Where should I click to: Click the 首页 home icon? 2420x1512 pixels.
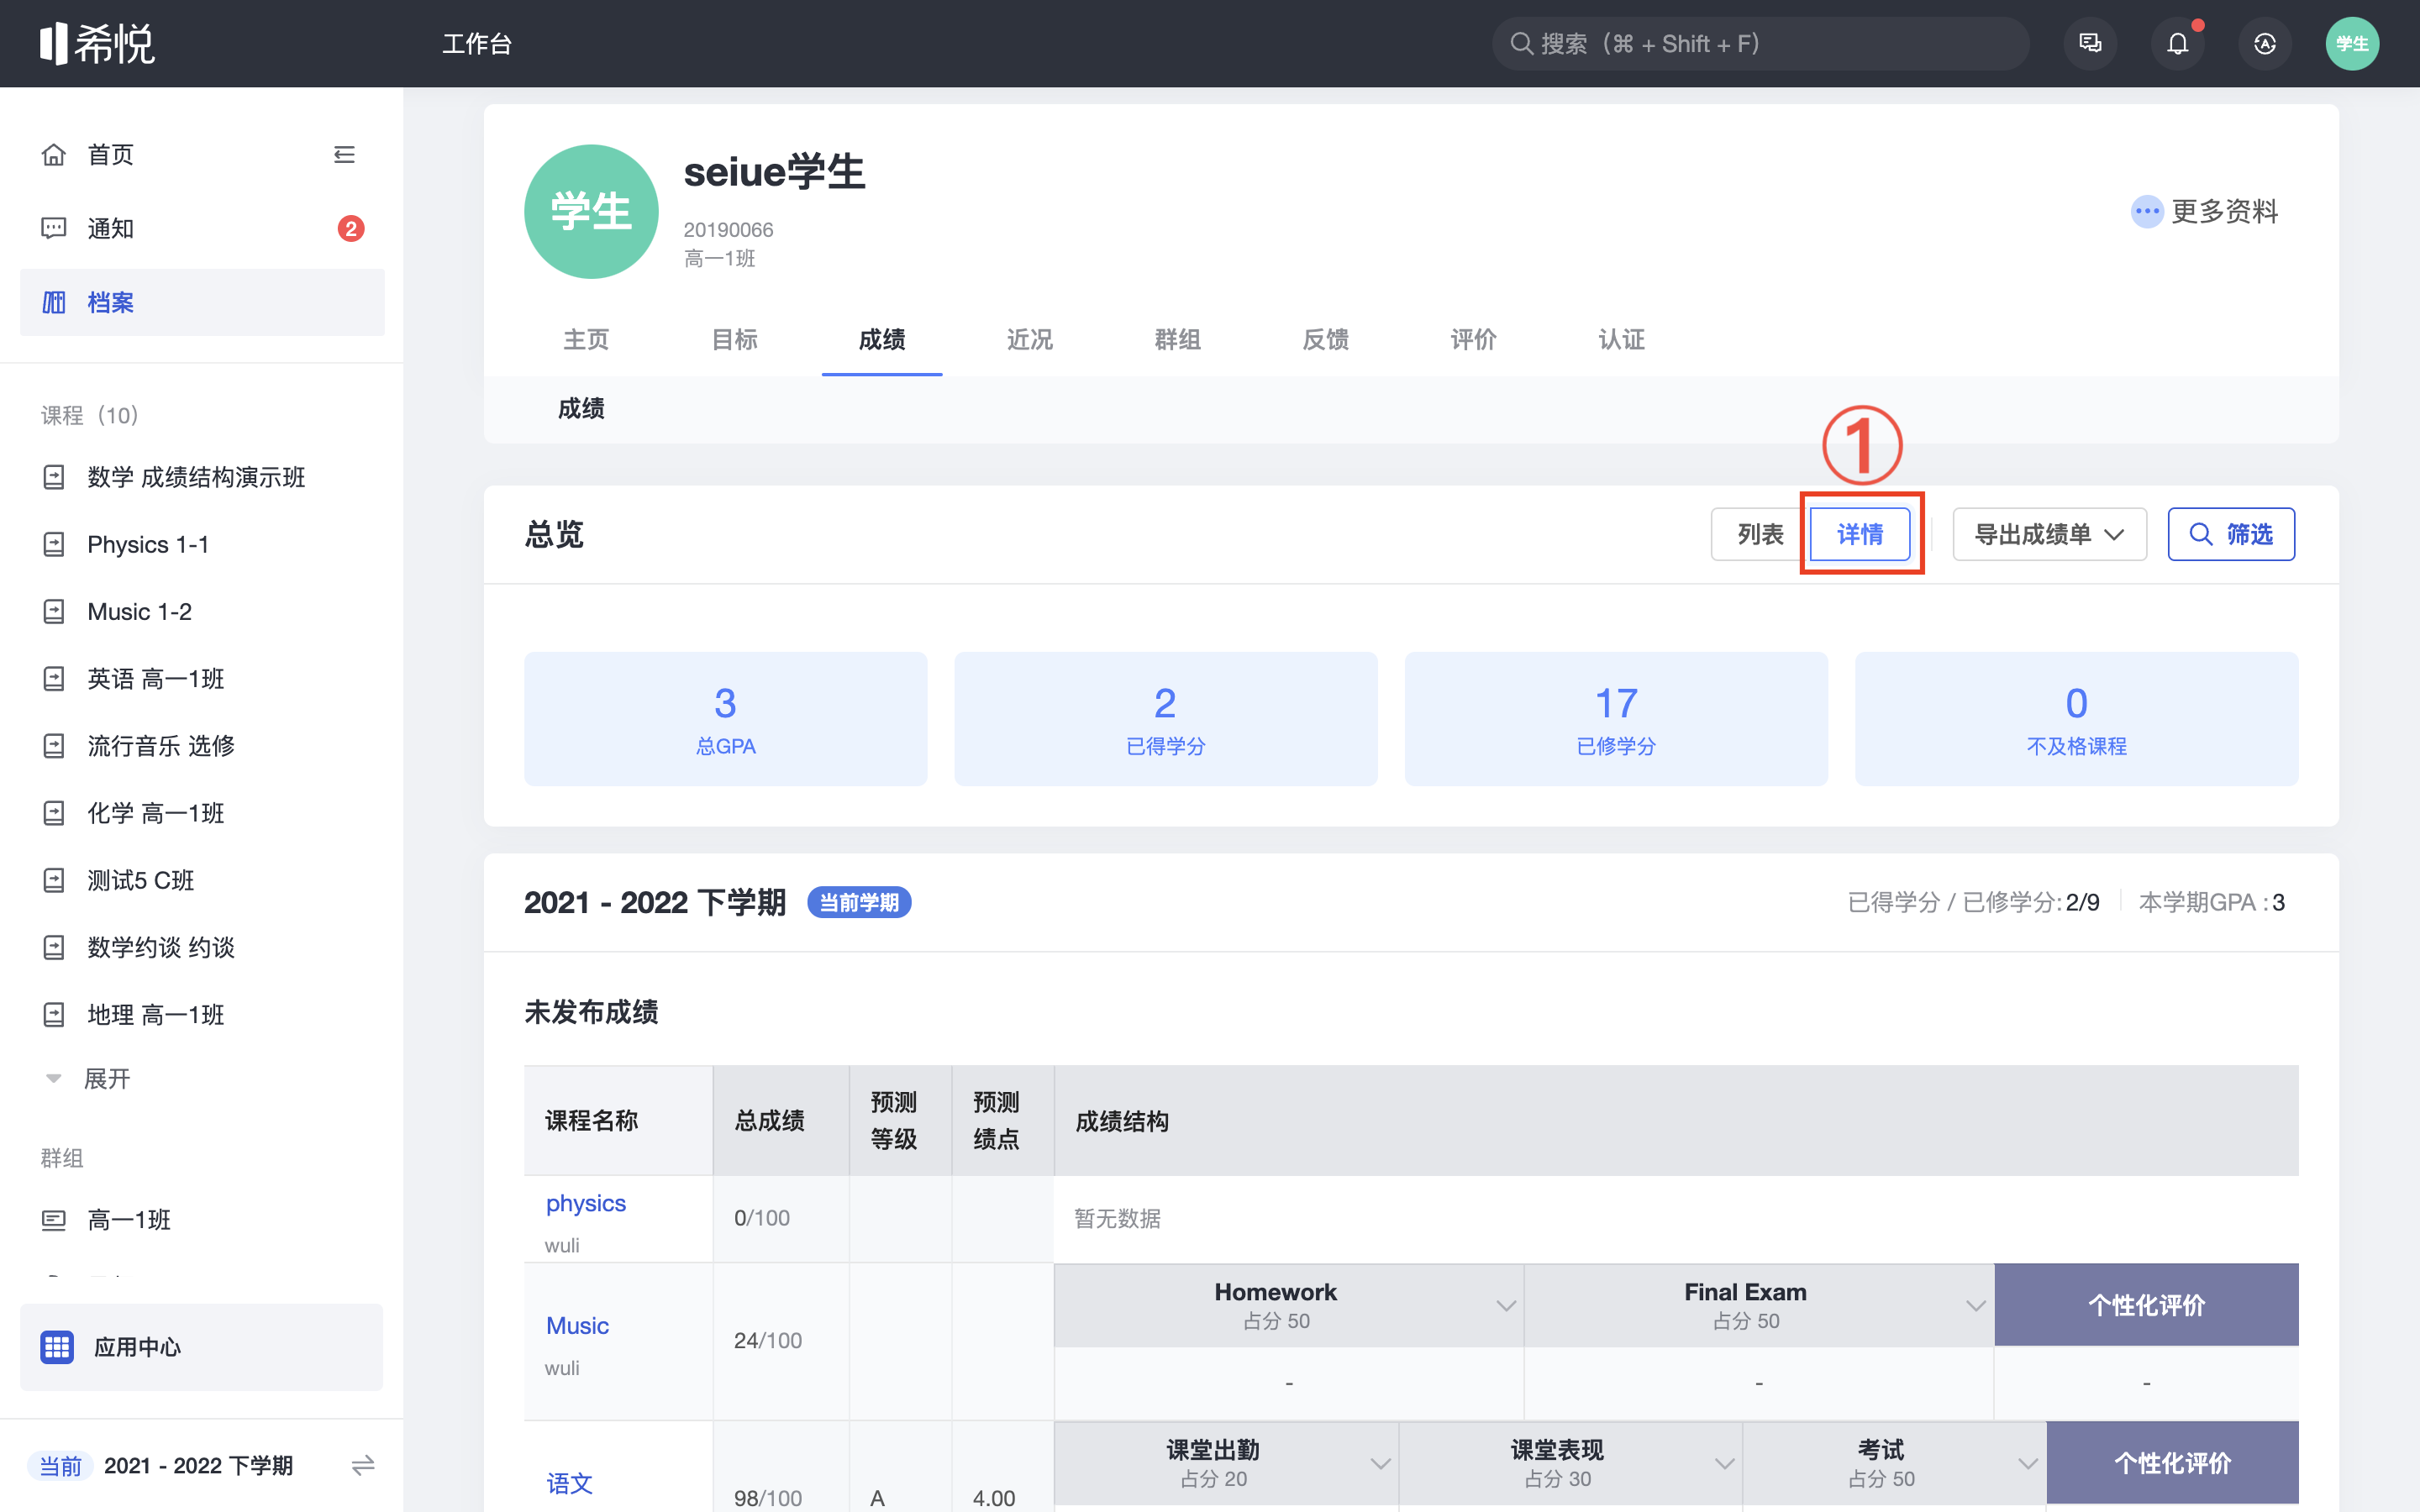click(x=54, y=154)
